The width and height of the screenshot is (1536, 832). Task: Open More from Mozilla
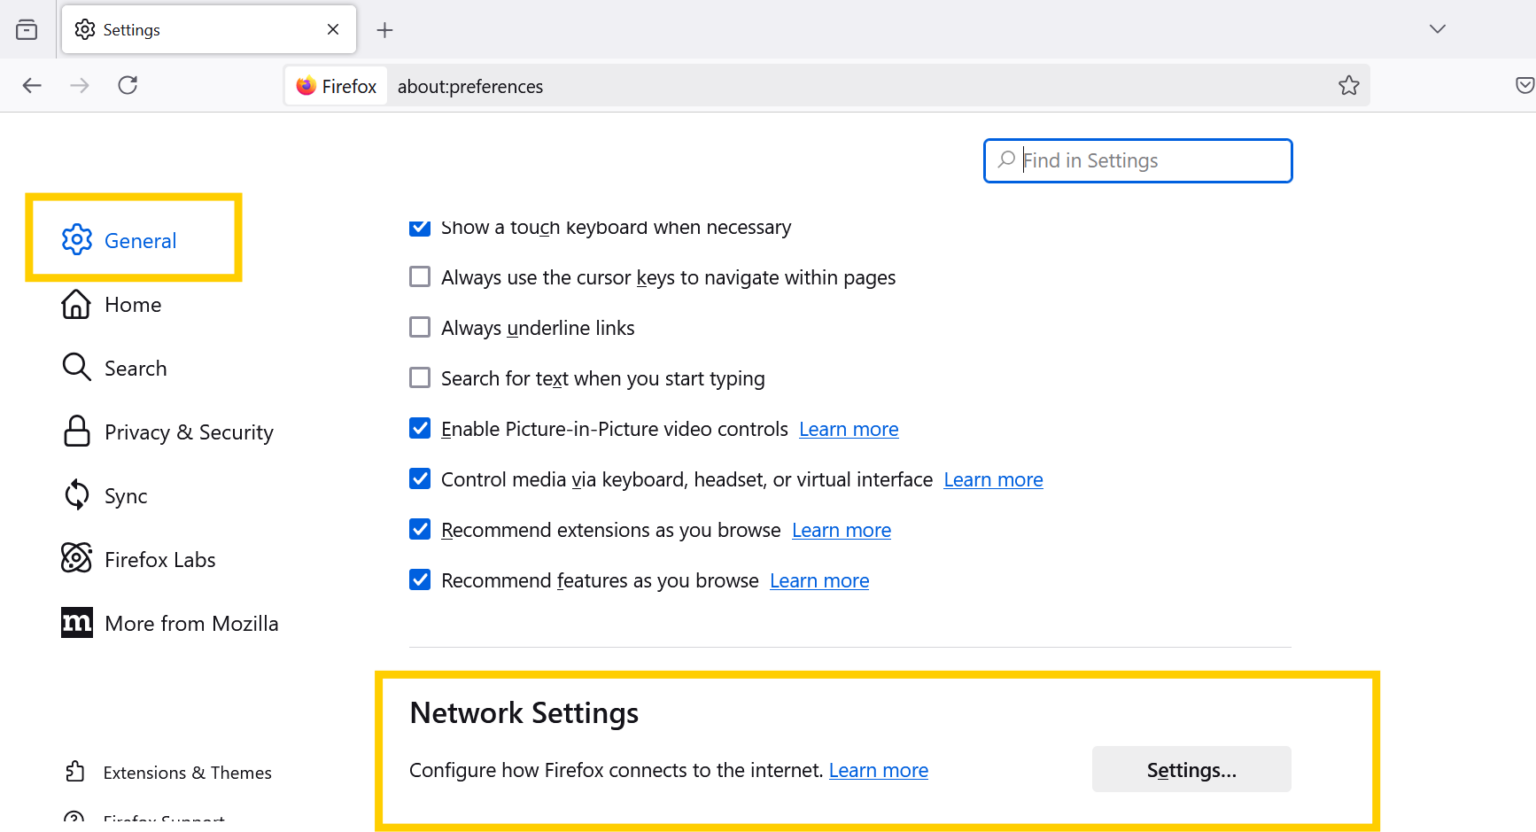[191, 622]
